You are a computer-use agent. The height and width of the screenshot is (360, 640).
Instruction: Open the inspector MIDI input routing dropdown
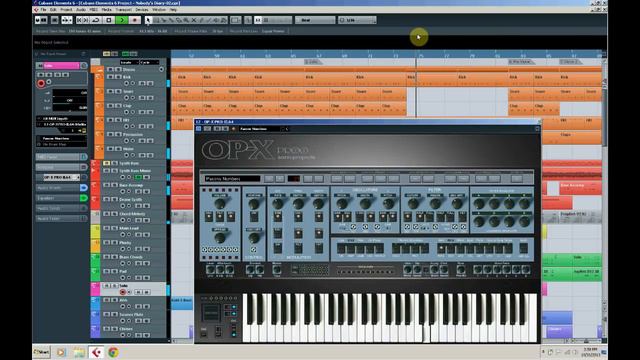click(61, 119)
